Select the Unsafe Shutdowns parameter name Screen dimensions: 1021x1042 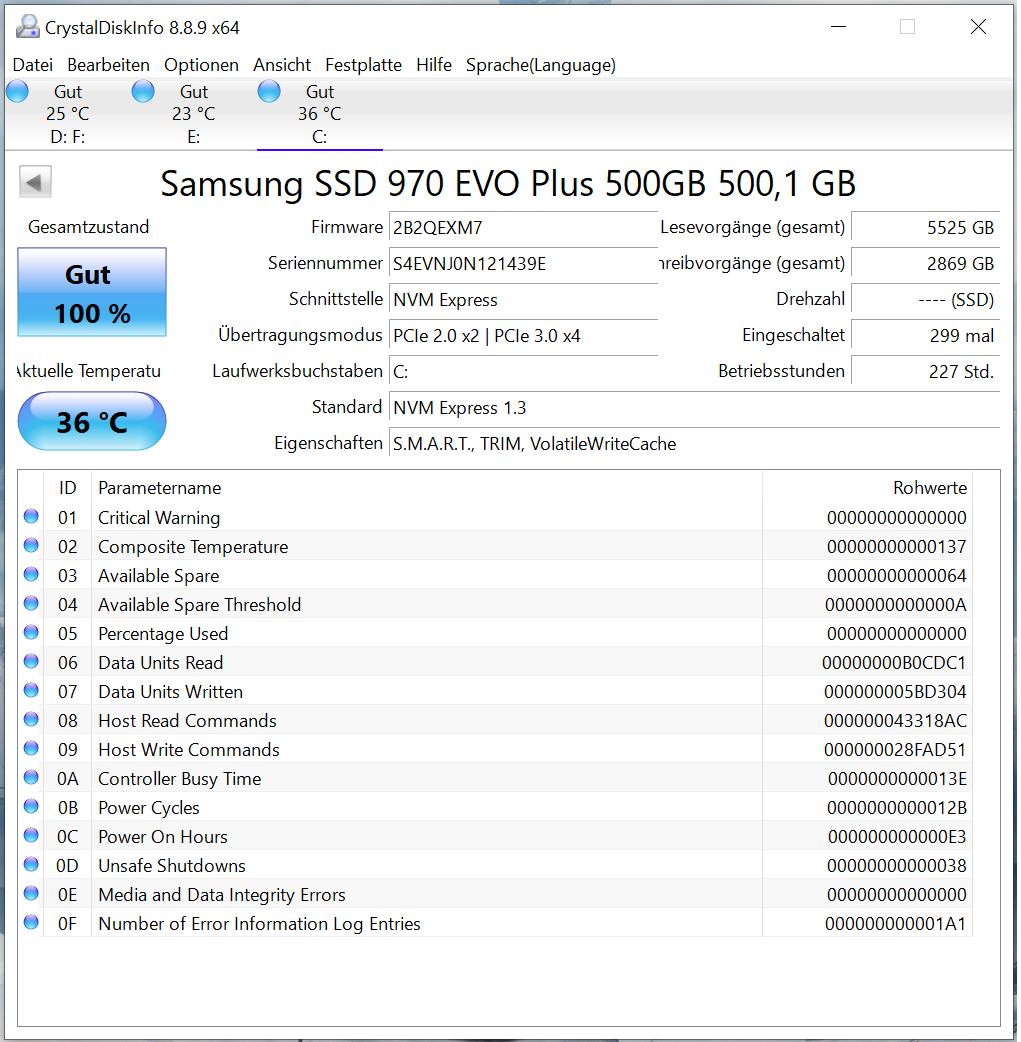pyautogui.click(x=171, y=866)
